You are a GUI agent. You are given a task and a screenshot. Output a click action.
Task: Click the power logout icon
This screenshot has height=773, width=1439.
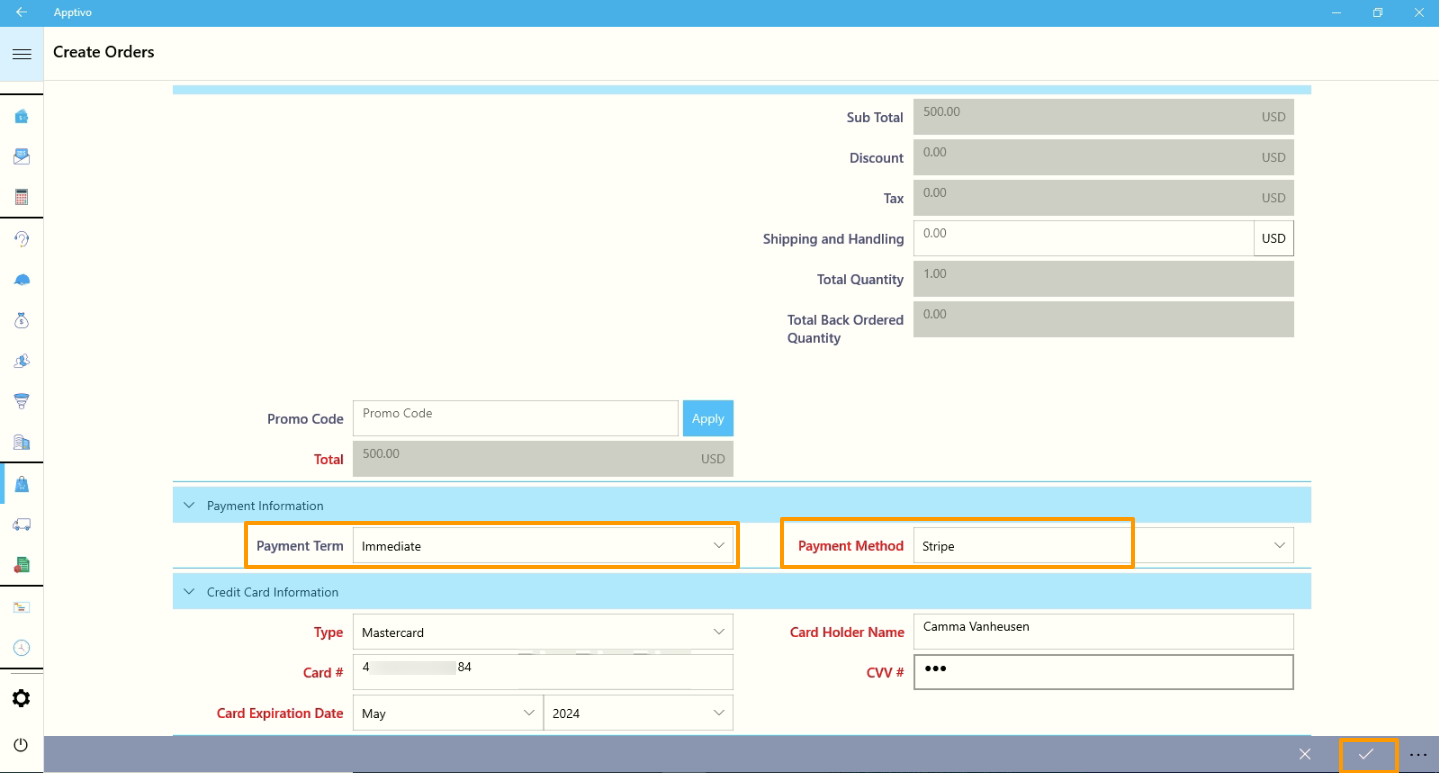coord(21,745)
